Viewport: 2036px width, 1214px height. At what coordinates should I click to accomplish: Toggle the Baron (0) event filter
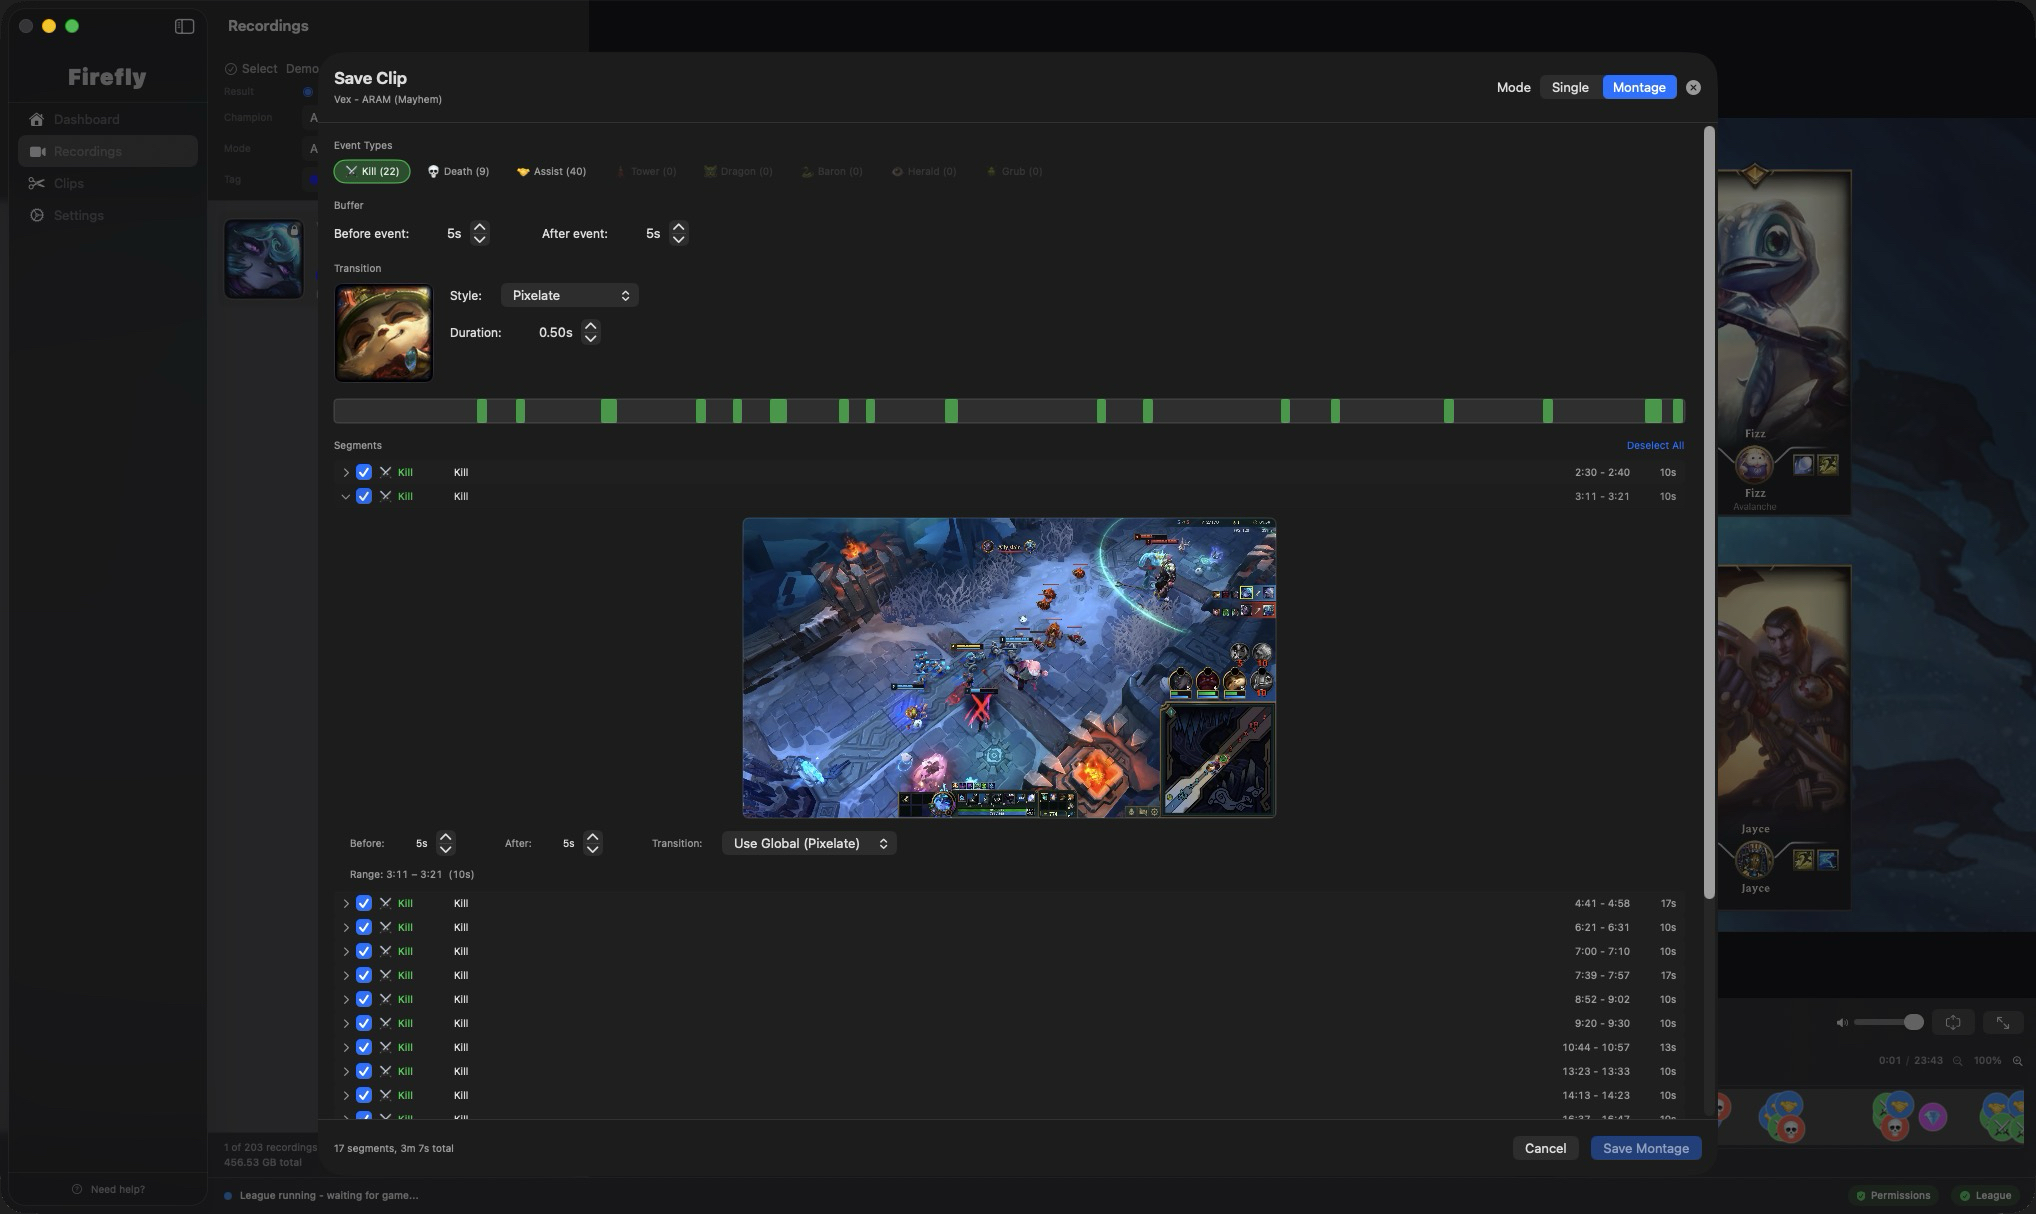832,171
